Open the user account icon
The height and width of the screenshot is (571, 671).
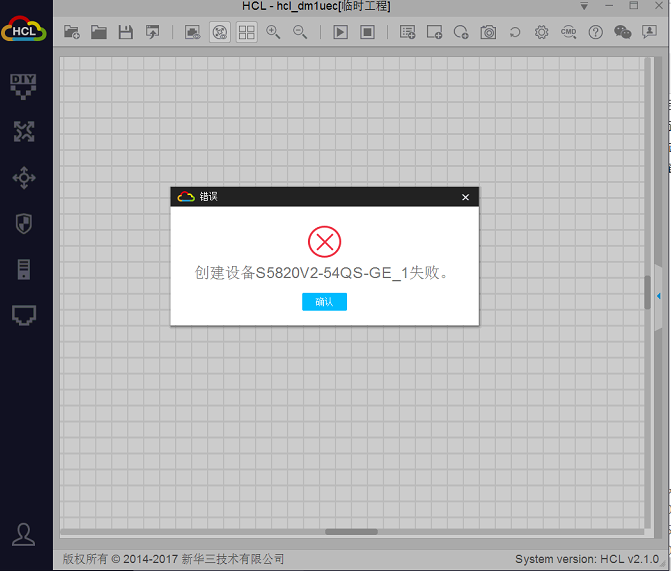pos(24,534)
